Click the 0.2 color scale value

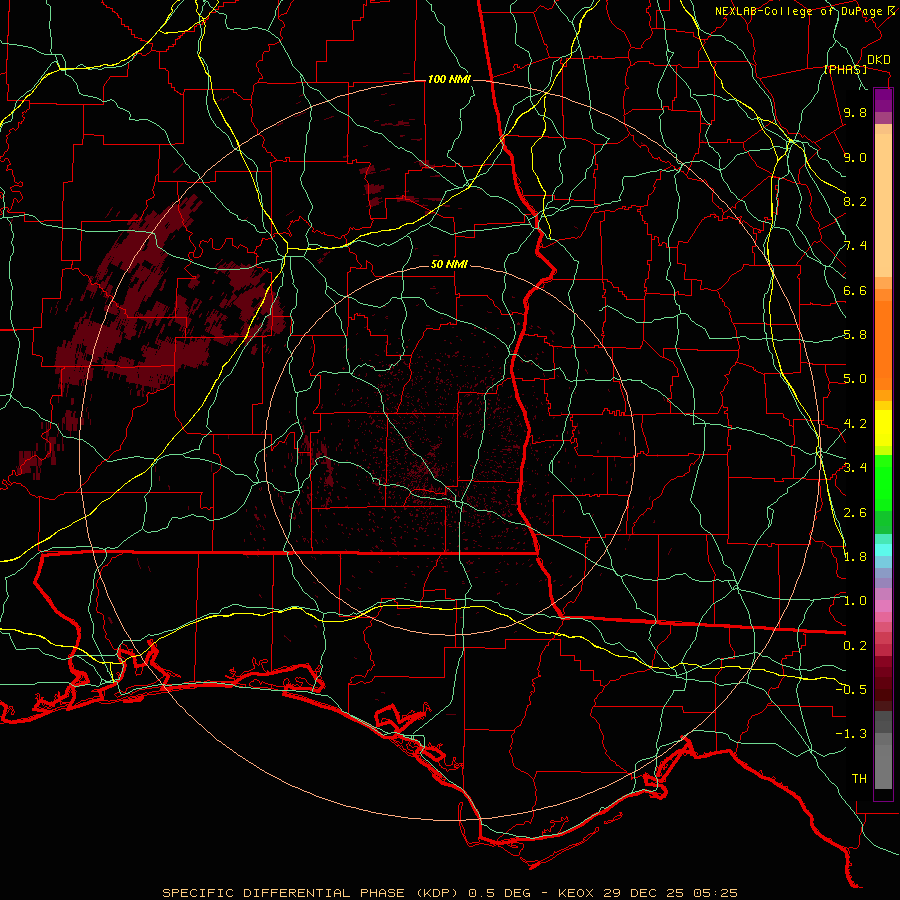(x=855, y=646)
